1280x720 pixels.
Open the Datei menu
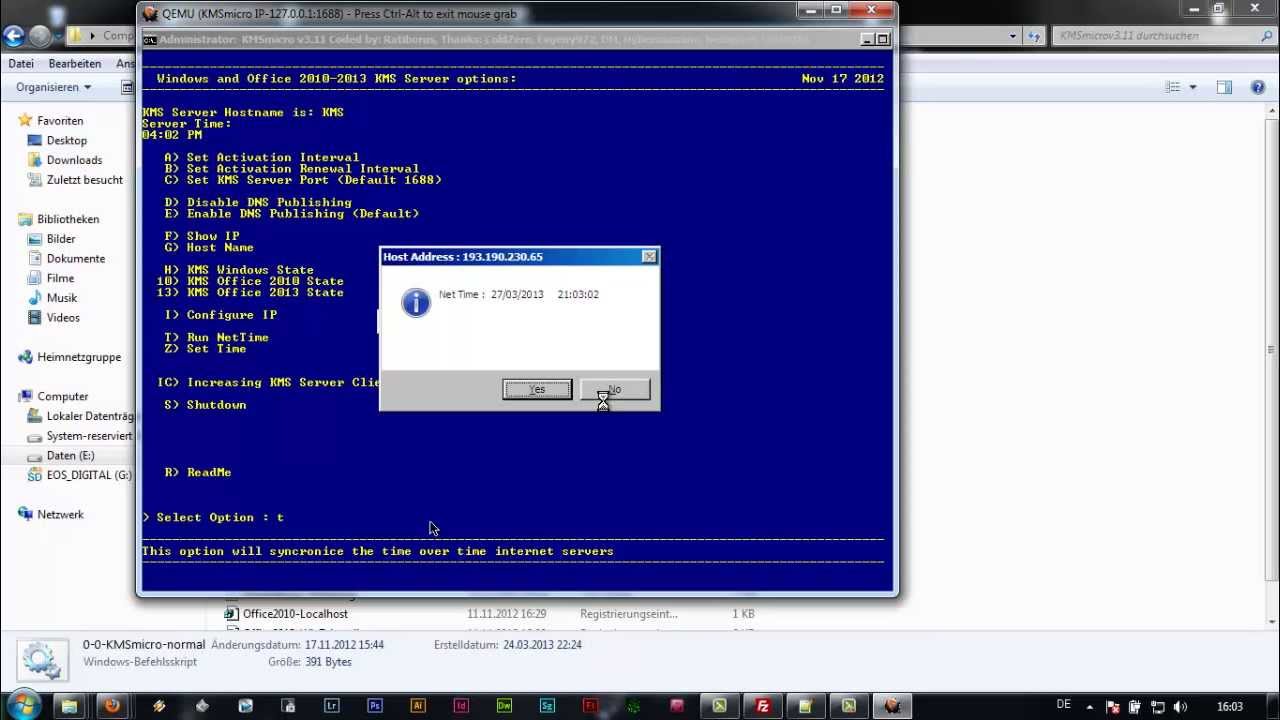point(21,63)
